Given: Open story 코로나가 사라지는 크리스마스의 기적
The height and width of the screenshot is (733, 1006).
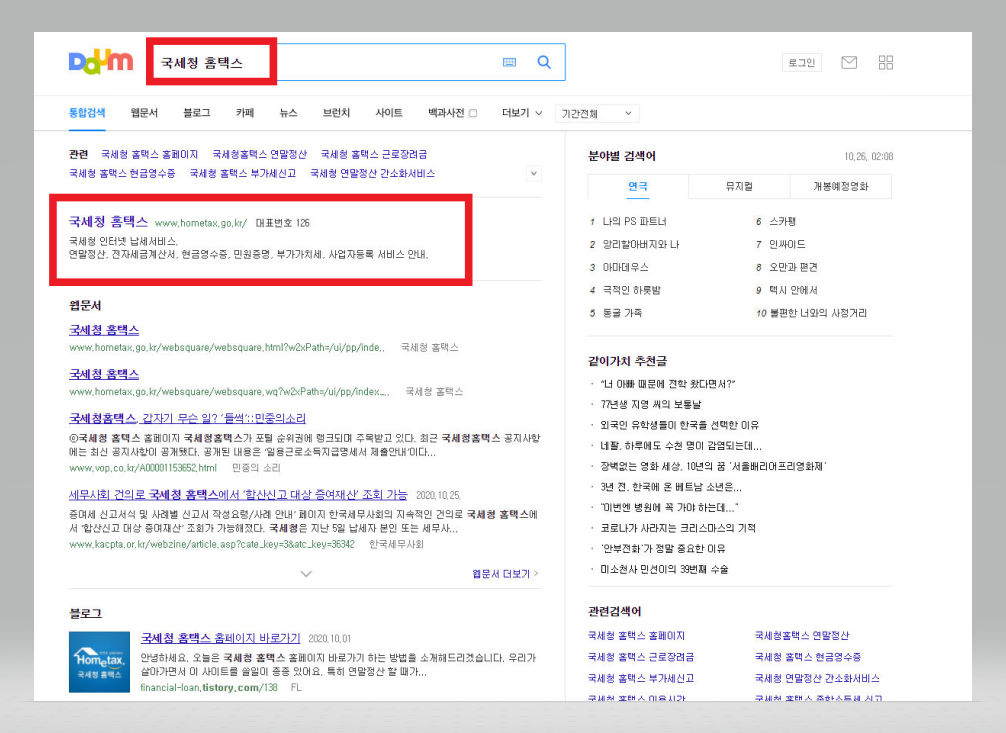Looking at the screenshot, I should click(x=678, y=528).
